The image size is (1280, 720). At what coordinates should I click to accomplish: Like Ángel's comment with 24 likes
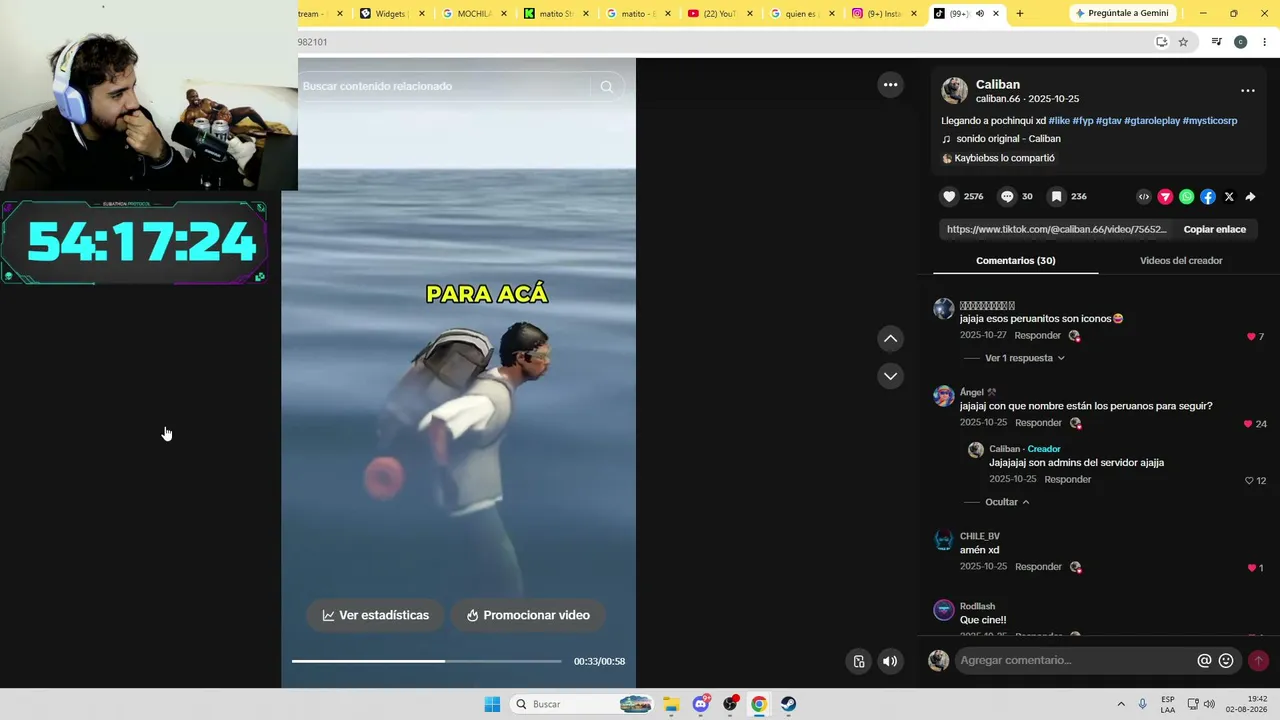pyautogui.click(x=1248, y=424)
